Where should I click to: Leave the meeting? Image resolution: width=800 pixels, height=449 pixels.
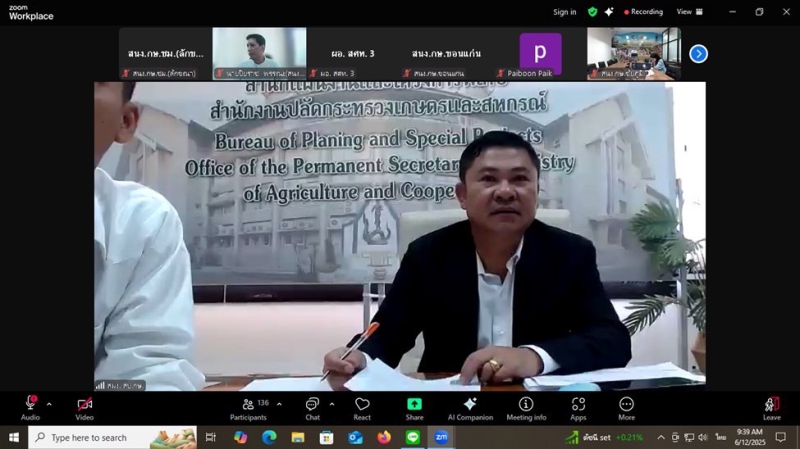point(771,409)
